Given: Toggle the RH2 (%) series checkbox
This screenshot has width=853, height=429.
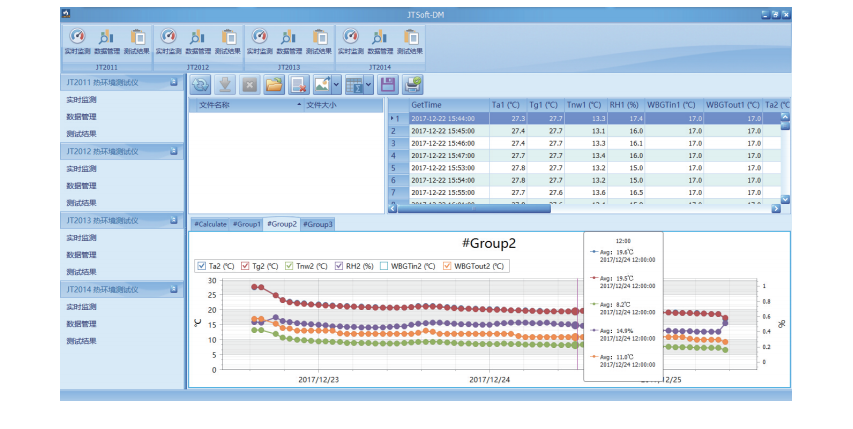Looking at the screenshot, I should pos(339,266).
